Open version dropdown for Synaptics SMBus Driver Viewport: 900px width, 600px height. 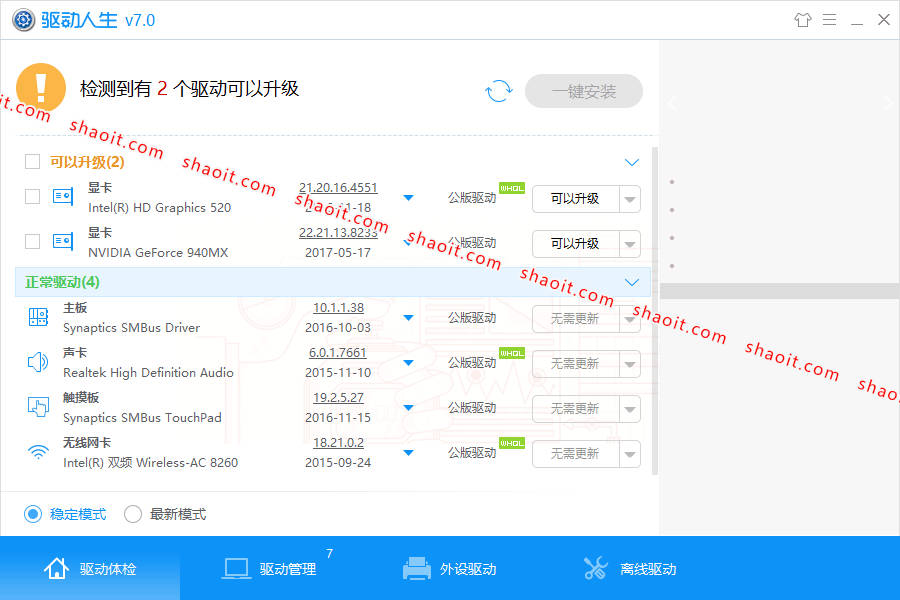coord(408,318)
